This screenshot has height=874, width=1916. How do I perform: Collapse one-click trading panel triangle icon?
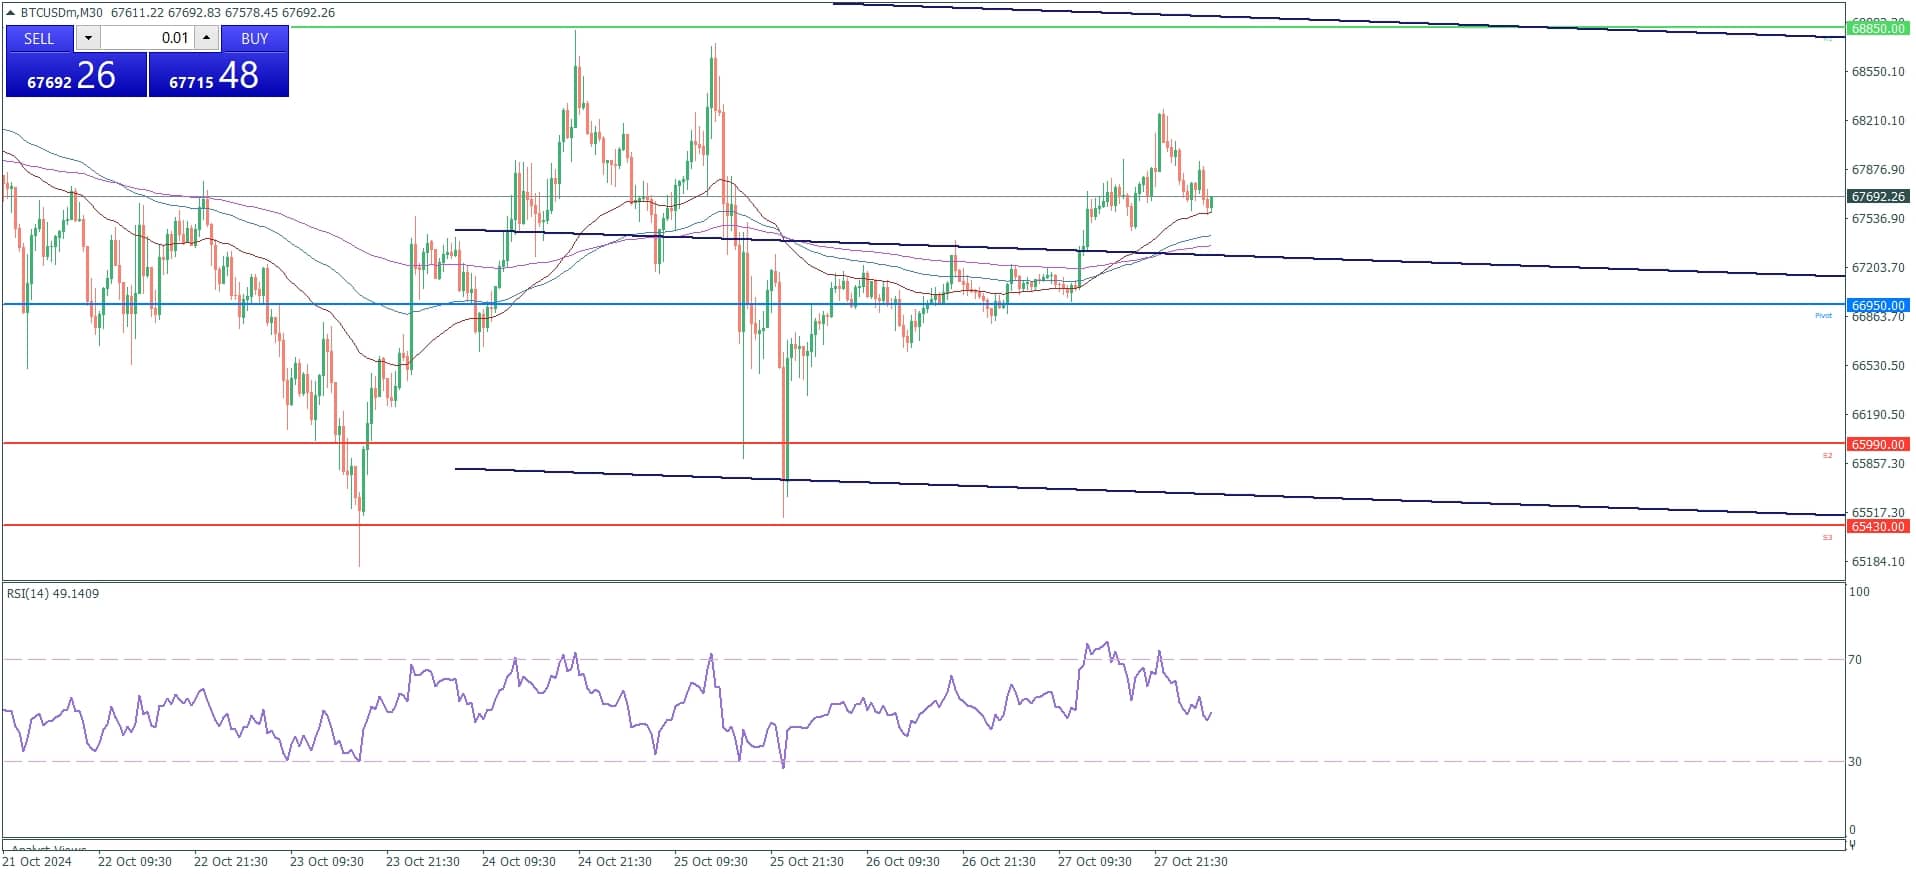(x=11, y=13)
